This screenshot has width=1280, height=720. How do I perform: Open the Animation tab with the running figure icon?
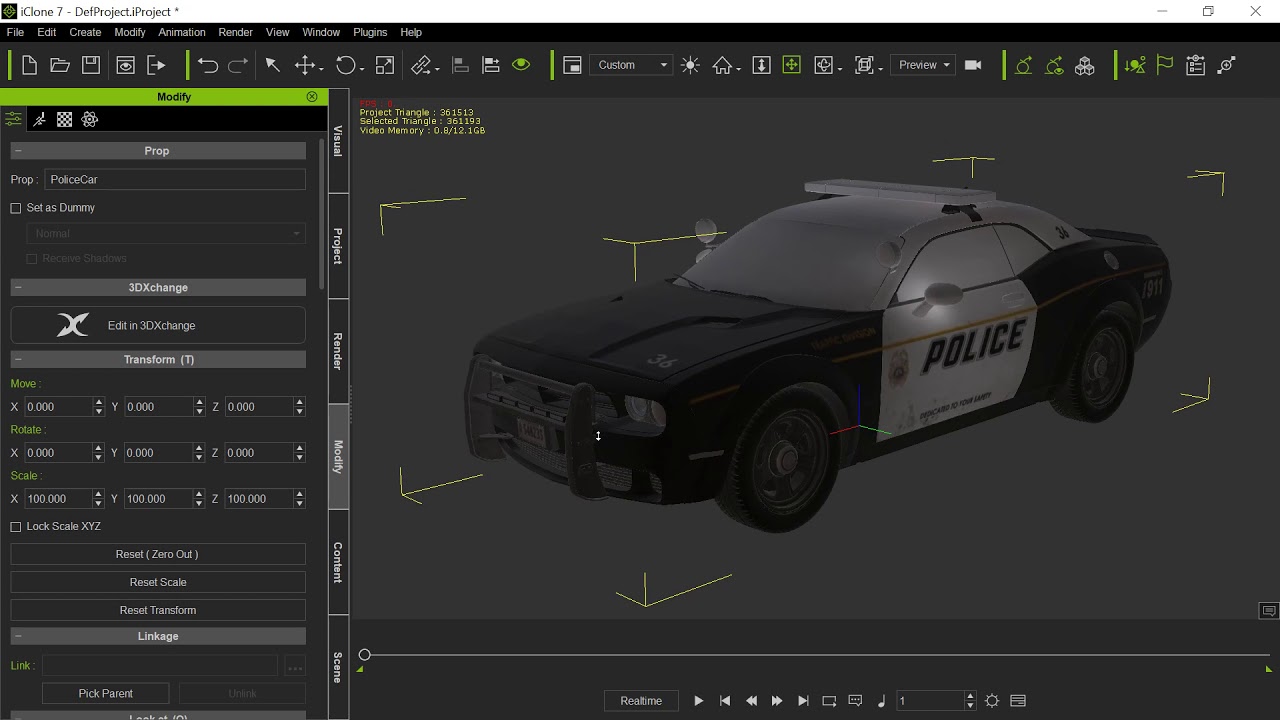point(39,119)
